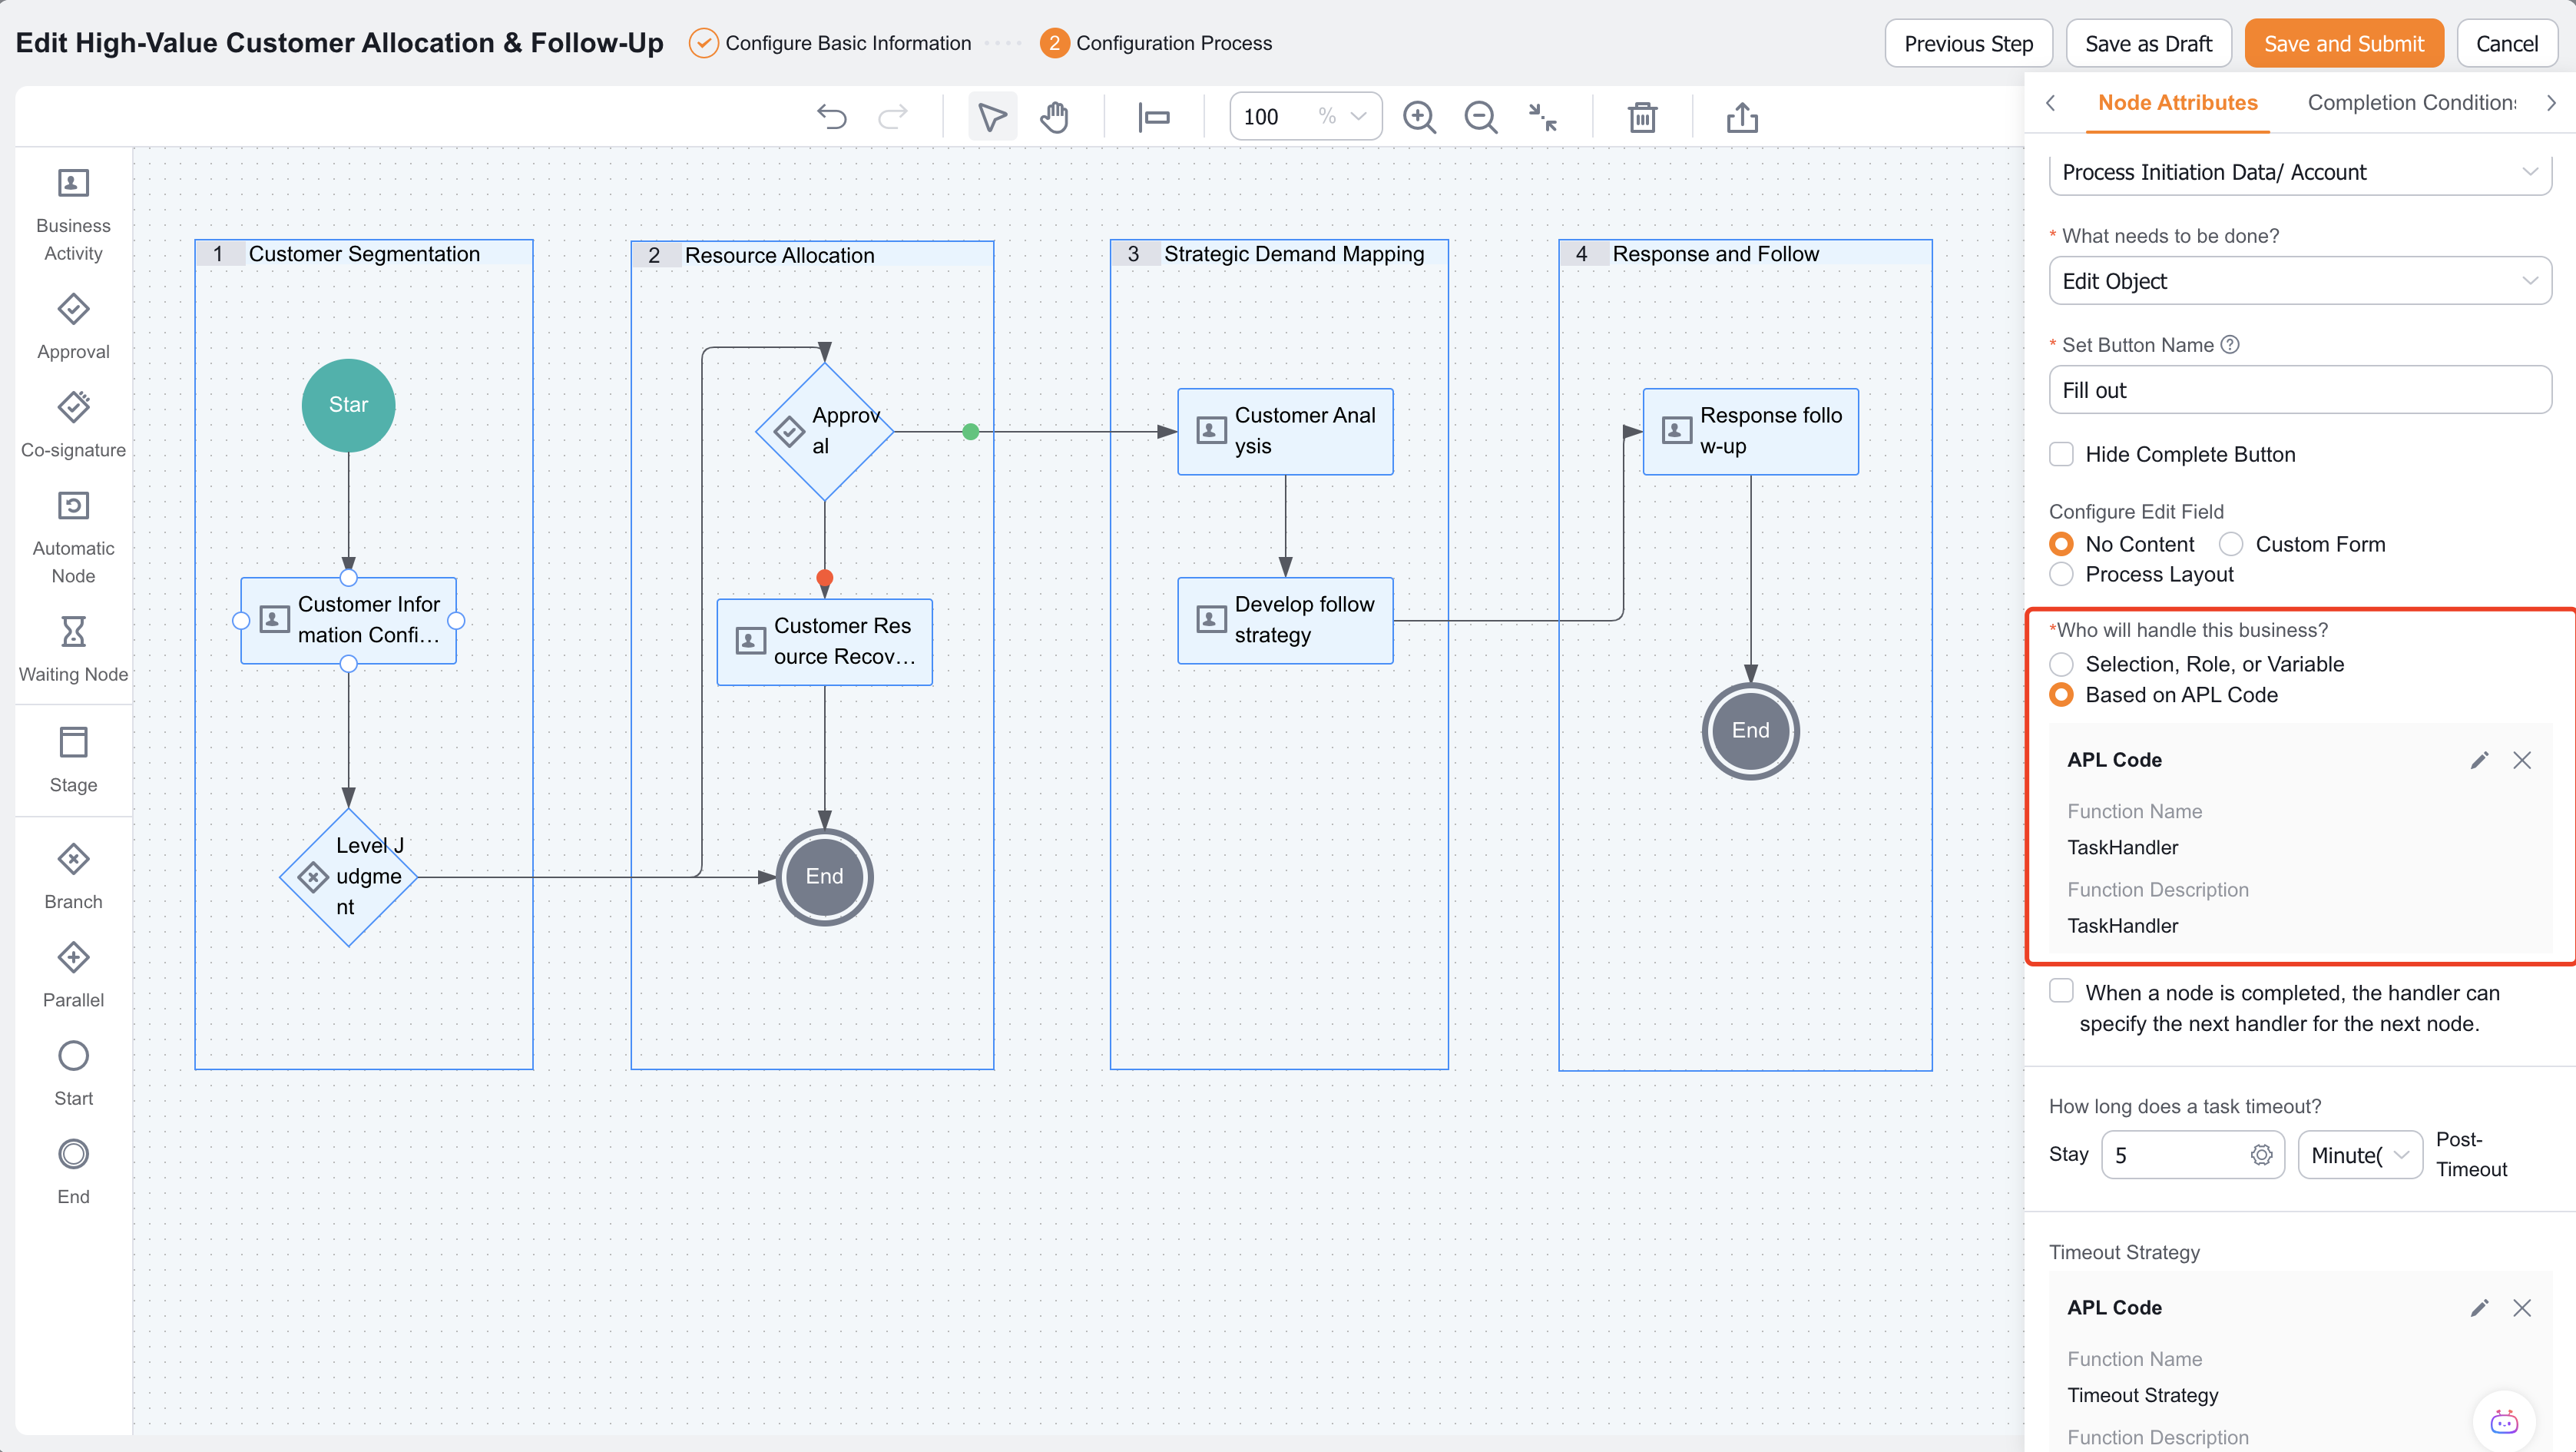
Task: Switch to the Completion Conditions tab
Action: [2411, 102]
